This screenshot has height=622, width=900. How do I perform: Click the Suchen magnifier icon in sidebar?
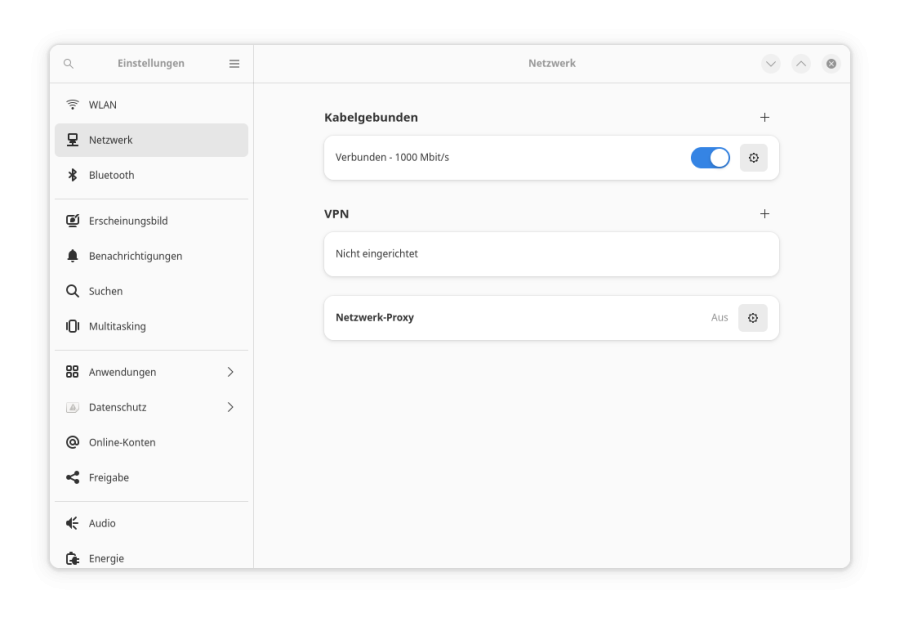[72, 291]
